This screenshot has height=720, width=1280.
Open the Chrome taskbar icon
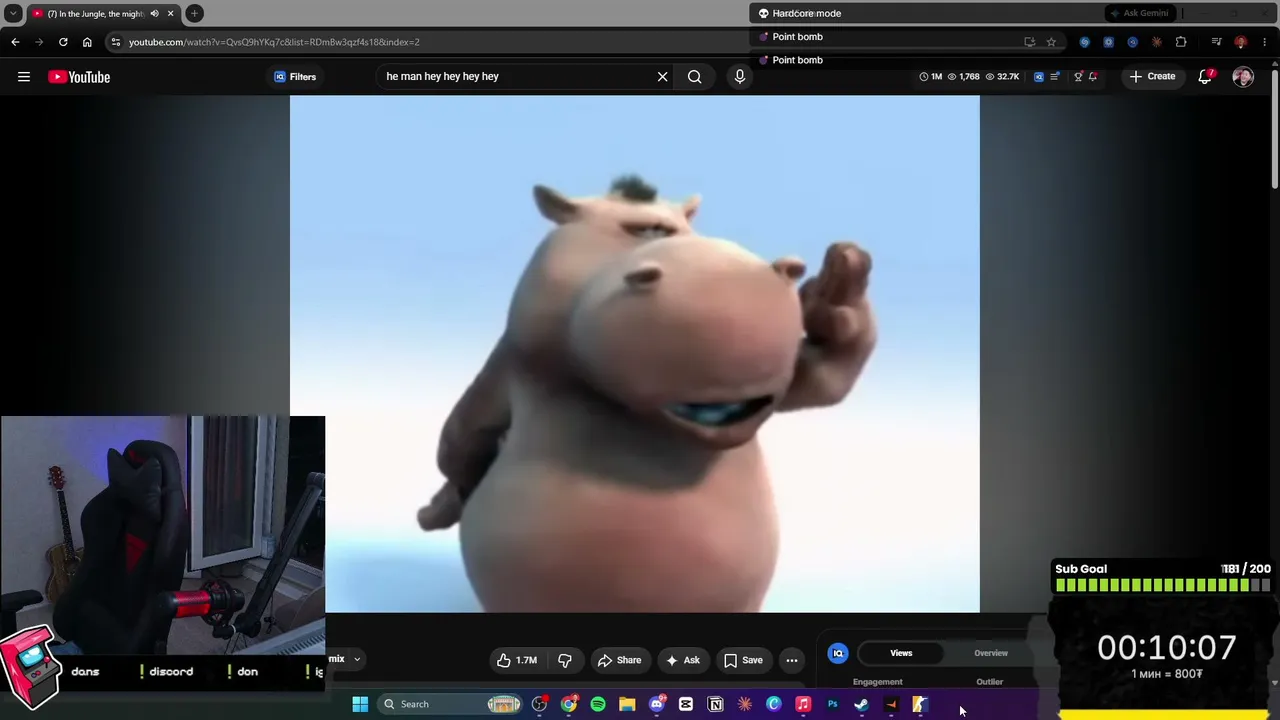point(569,704)
